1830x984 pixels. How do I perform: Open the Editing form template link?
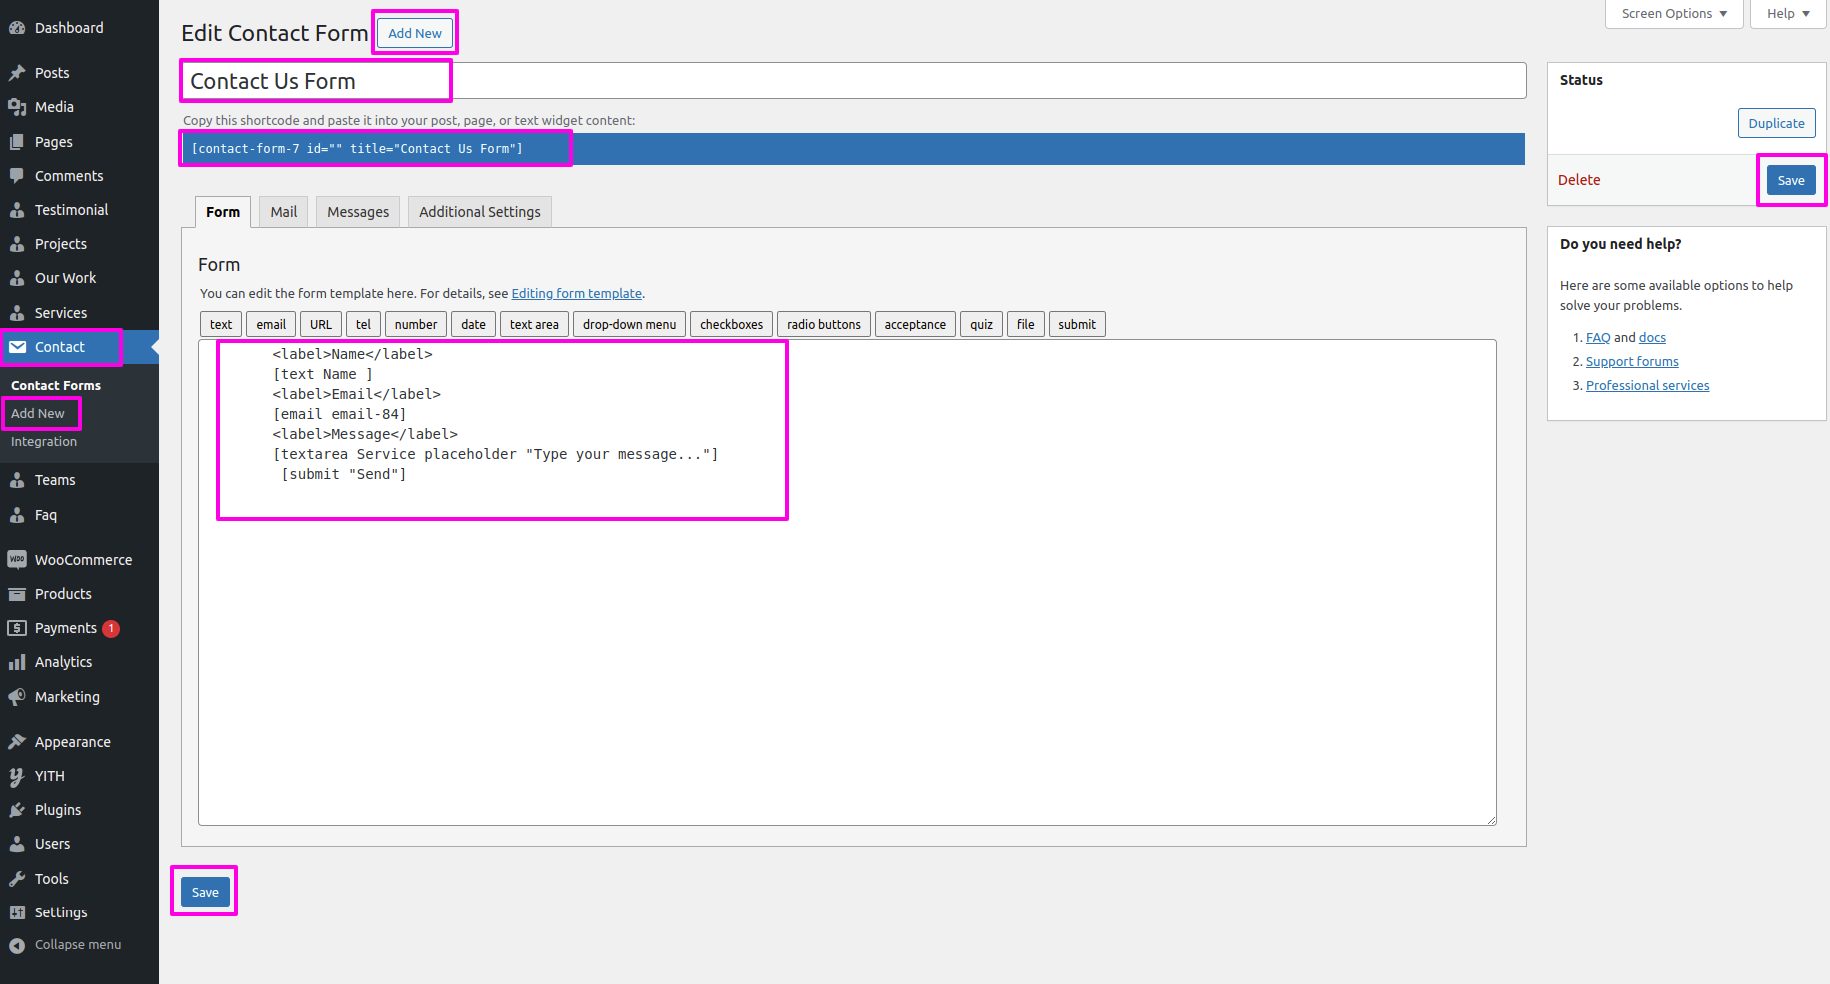coord(576,294)
